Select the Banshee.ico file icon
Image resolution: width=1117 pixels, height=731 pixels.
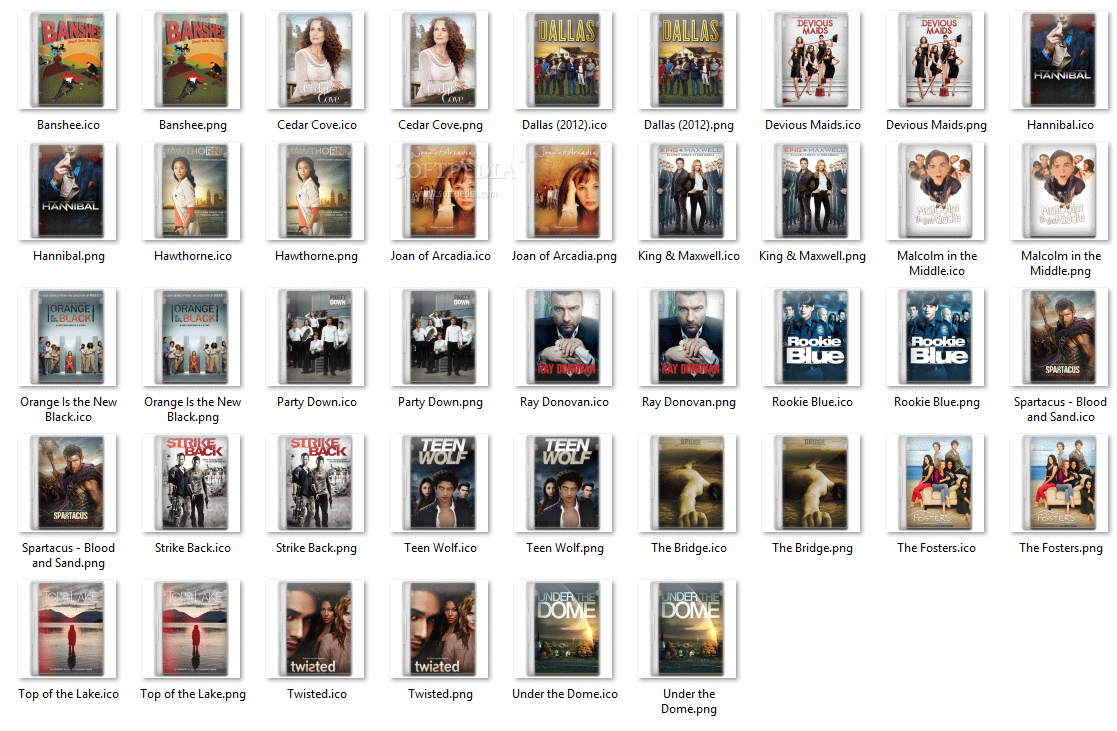68,60
